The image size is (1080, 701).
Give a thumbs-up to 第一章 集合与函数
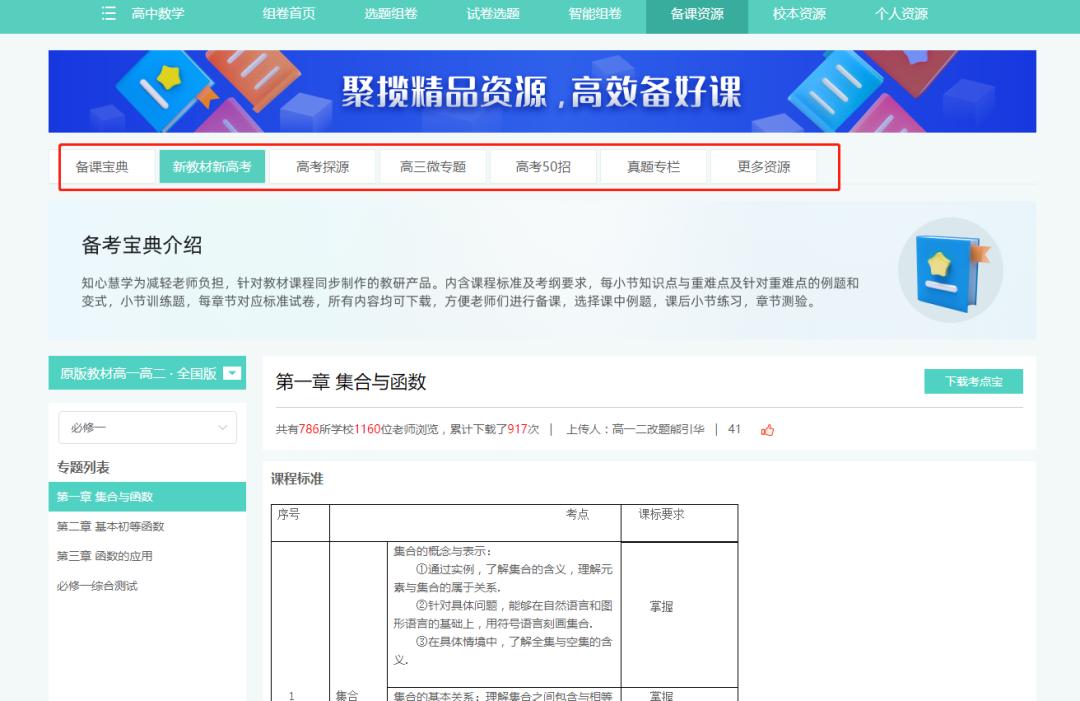click(x=768, y=430)
